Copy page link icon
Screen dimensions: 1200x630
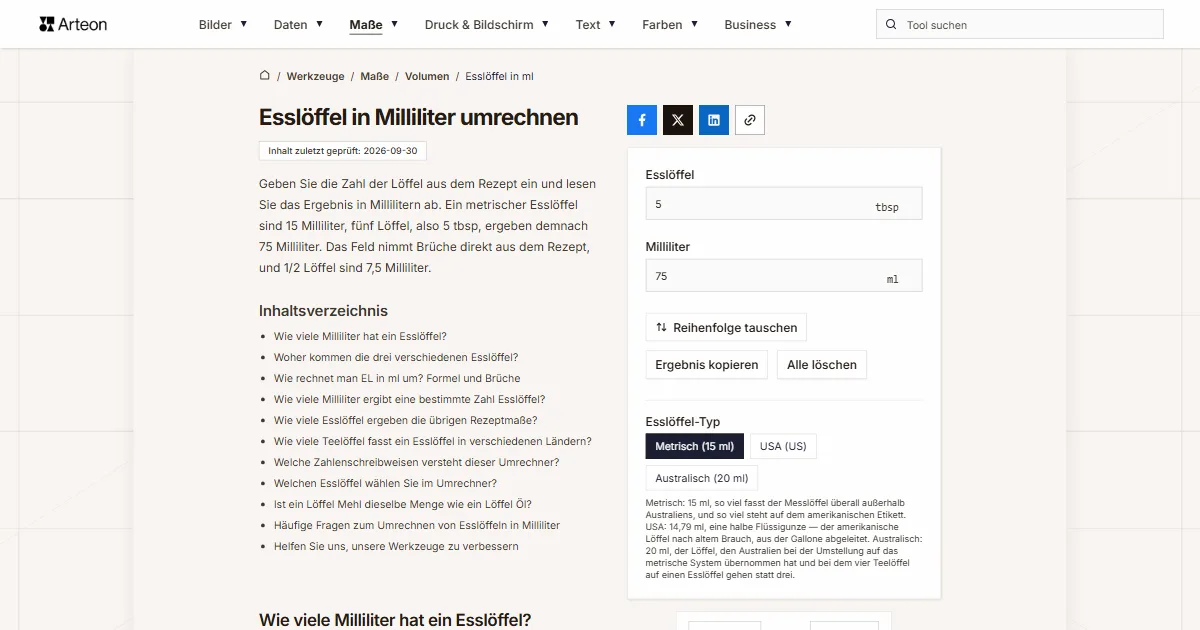[x=750, y=120]
